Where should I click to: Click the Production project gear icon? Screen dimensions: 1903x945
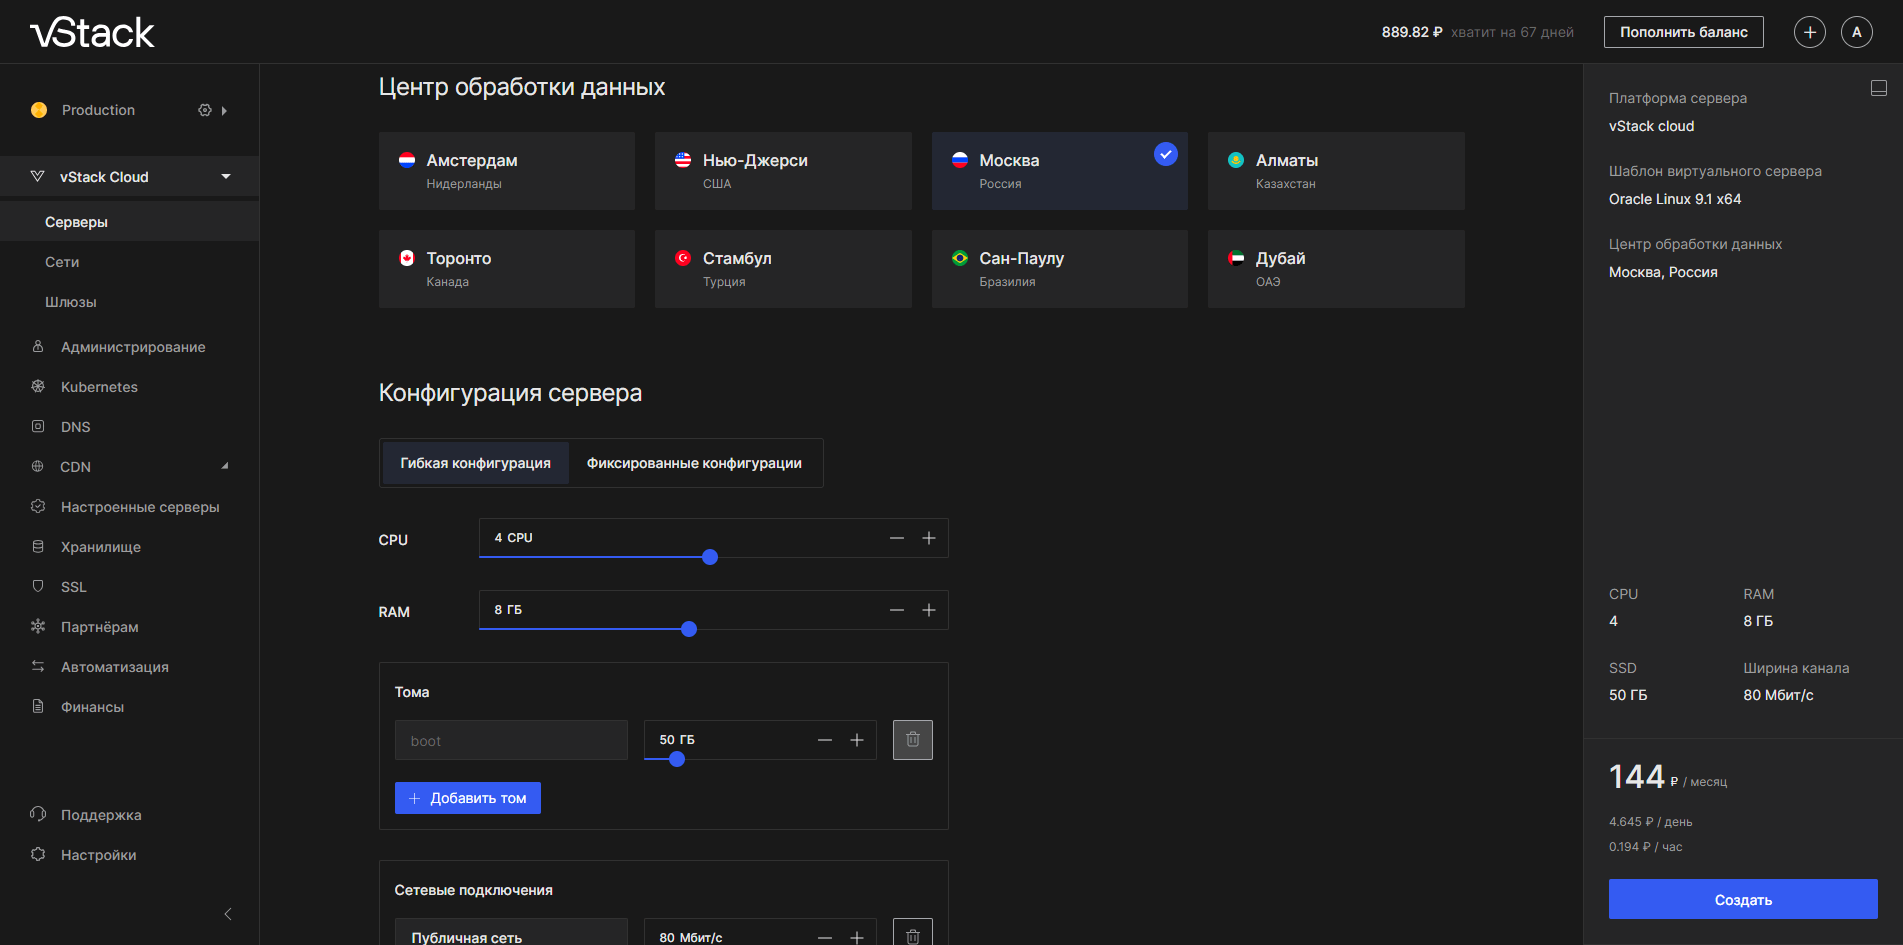[205, 110]
